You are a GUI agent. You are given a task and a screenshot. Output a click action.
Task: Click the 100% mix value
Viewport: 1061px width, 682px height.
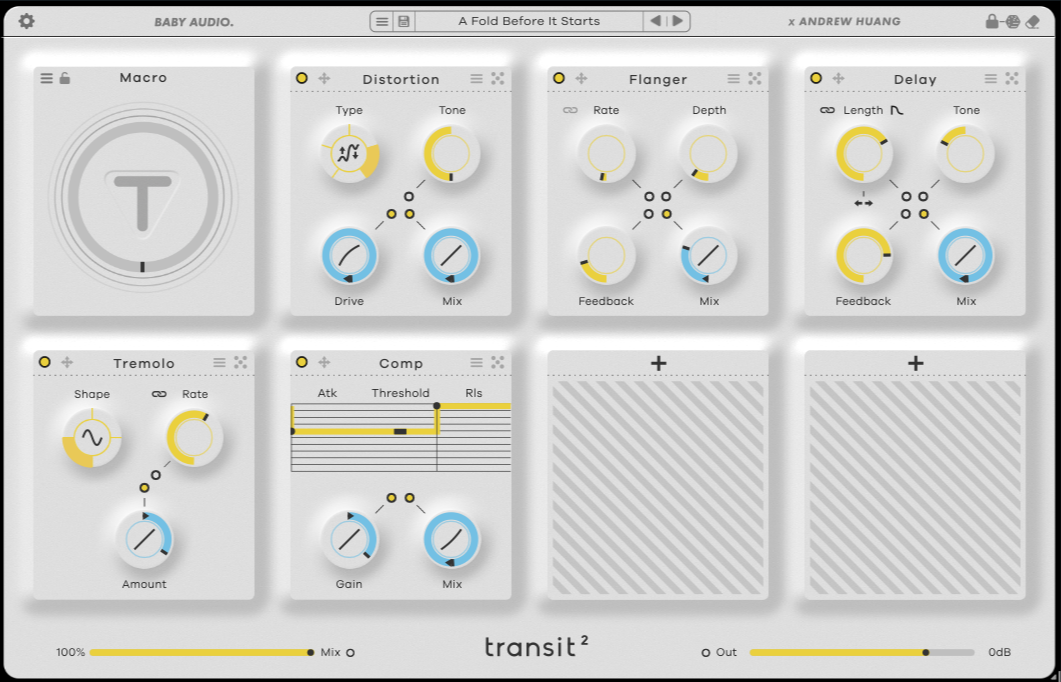pyautogui.click(x=70, y=653)
